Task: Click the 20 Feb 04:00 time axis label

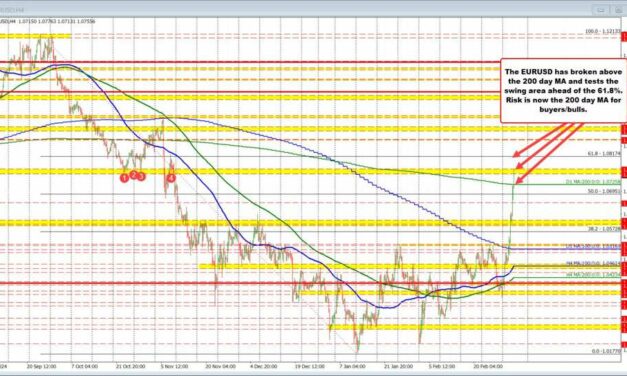Action: 488,366
